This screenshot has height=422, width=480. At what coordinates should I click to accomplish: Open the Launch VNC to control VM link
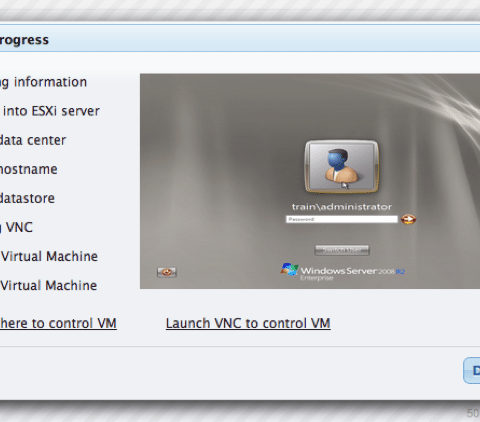click(248, 323)
